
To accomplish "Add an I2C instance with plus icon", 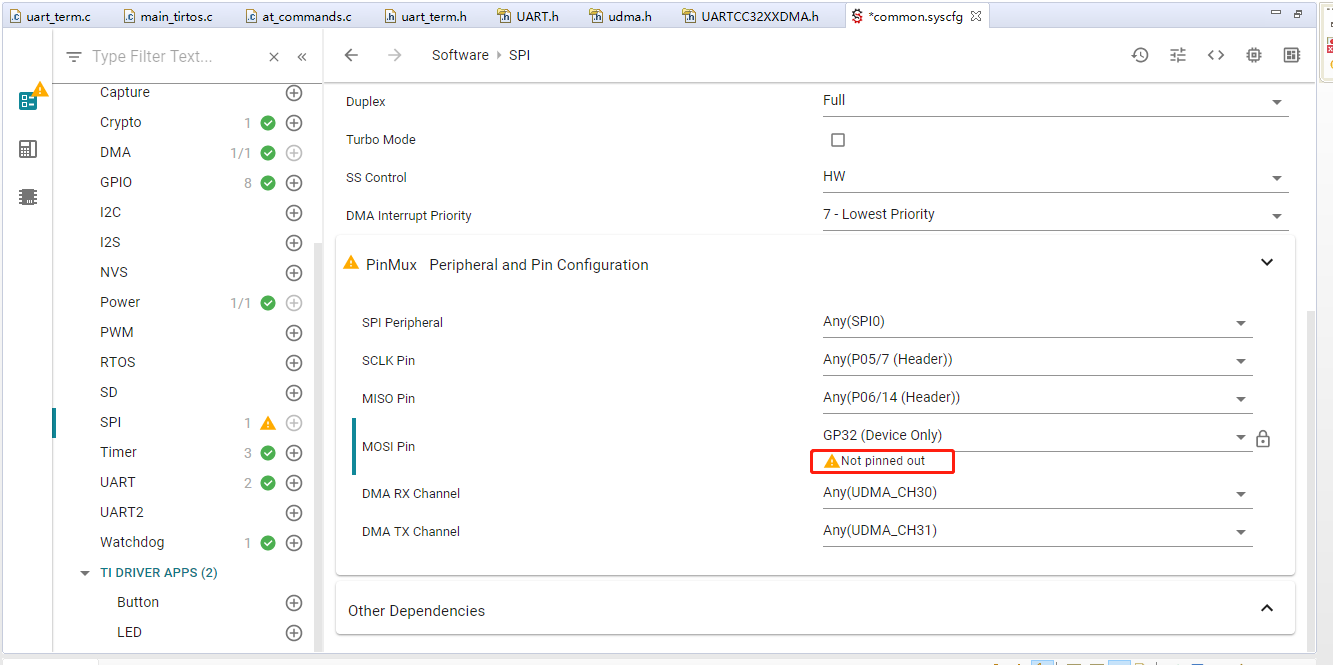I will point(294,213).
